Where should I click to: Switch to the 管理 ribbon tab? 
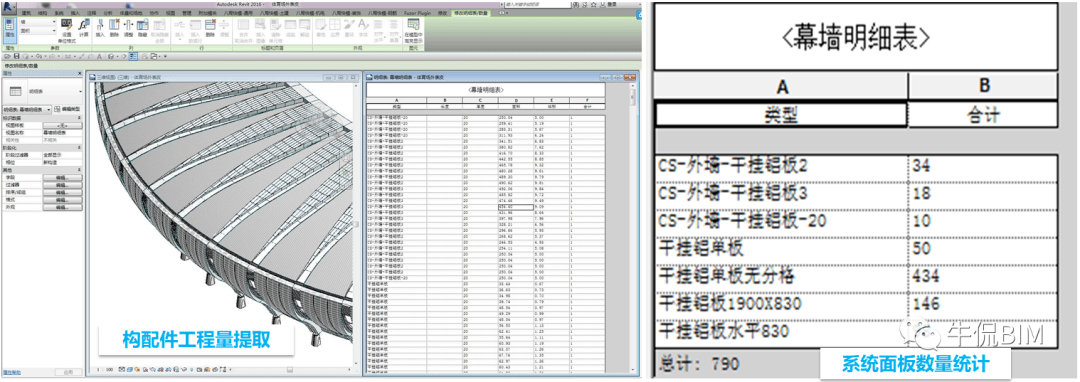point(187,13)
